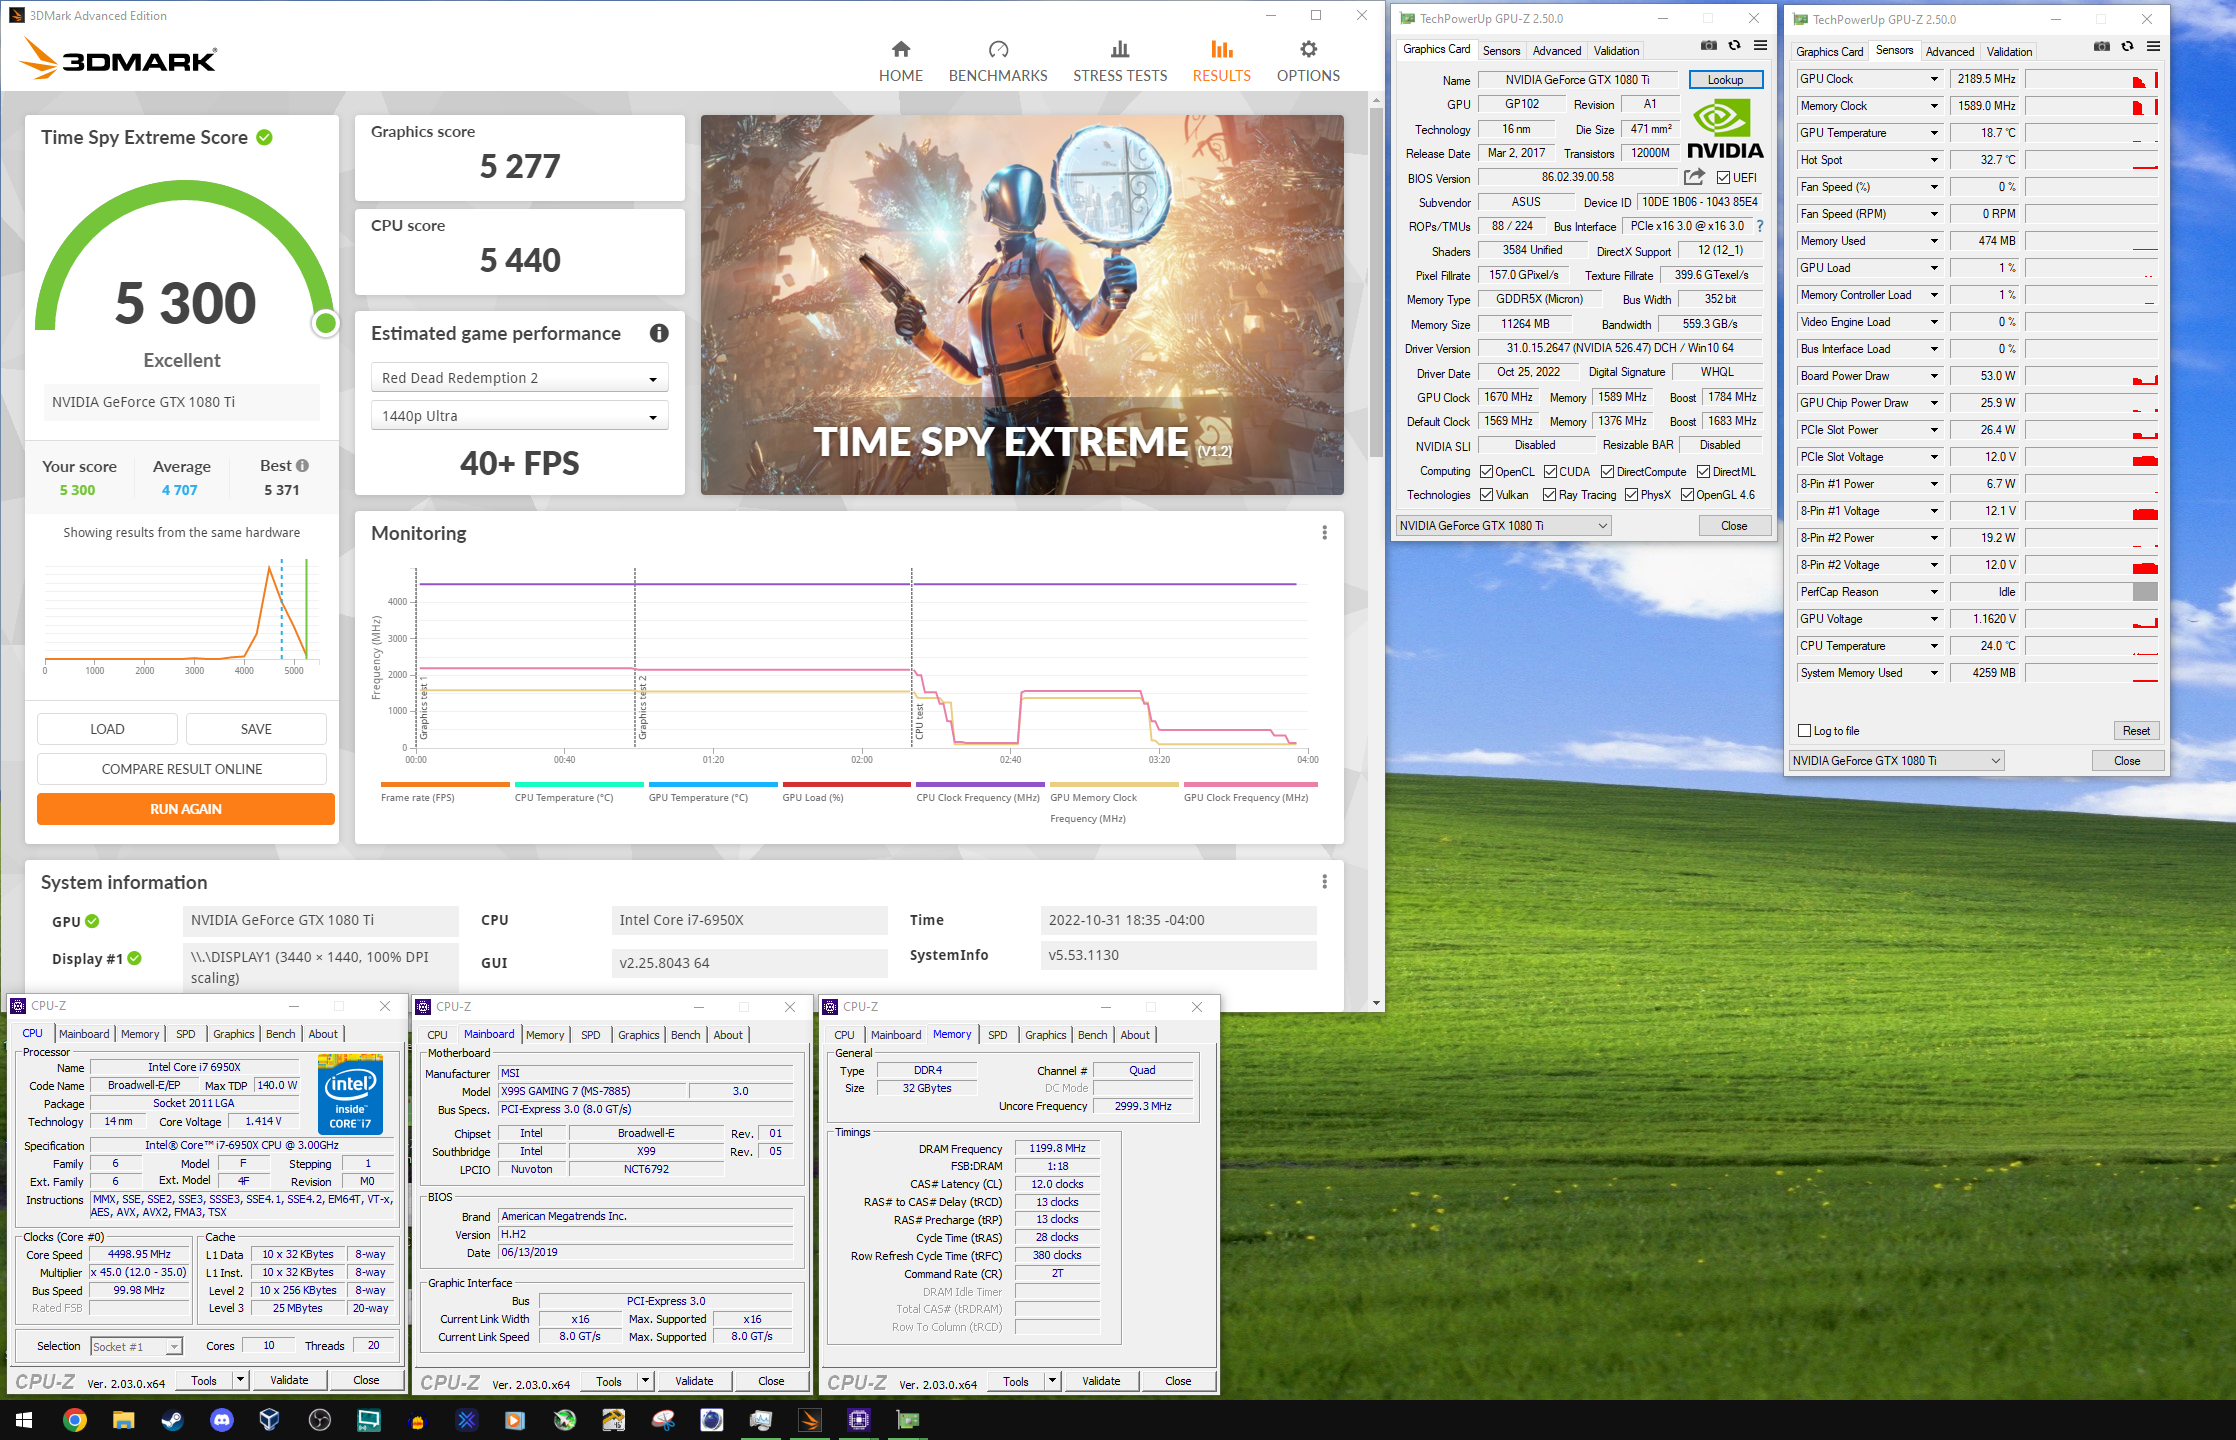Switch to RESULTS tab in 3DMark

(x=1221, y=61)
